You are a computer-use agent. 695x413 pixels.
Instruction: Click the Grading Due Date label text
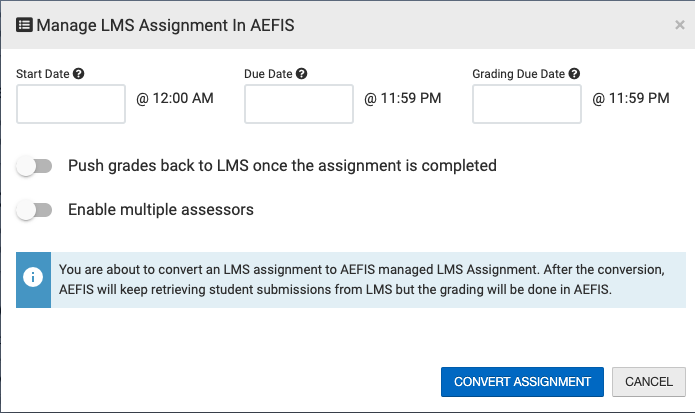[x=519, y=73]
